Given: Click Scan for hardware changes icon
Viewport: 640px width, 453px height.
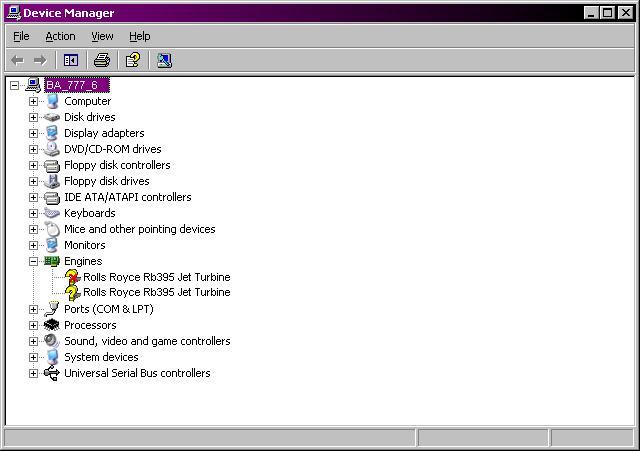Looking at the screenshot, I should [x=164, y=60].
